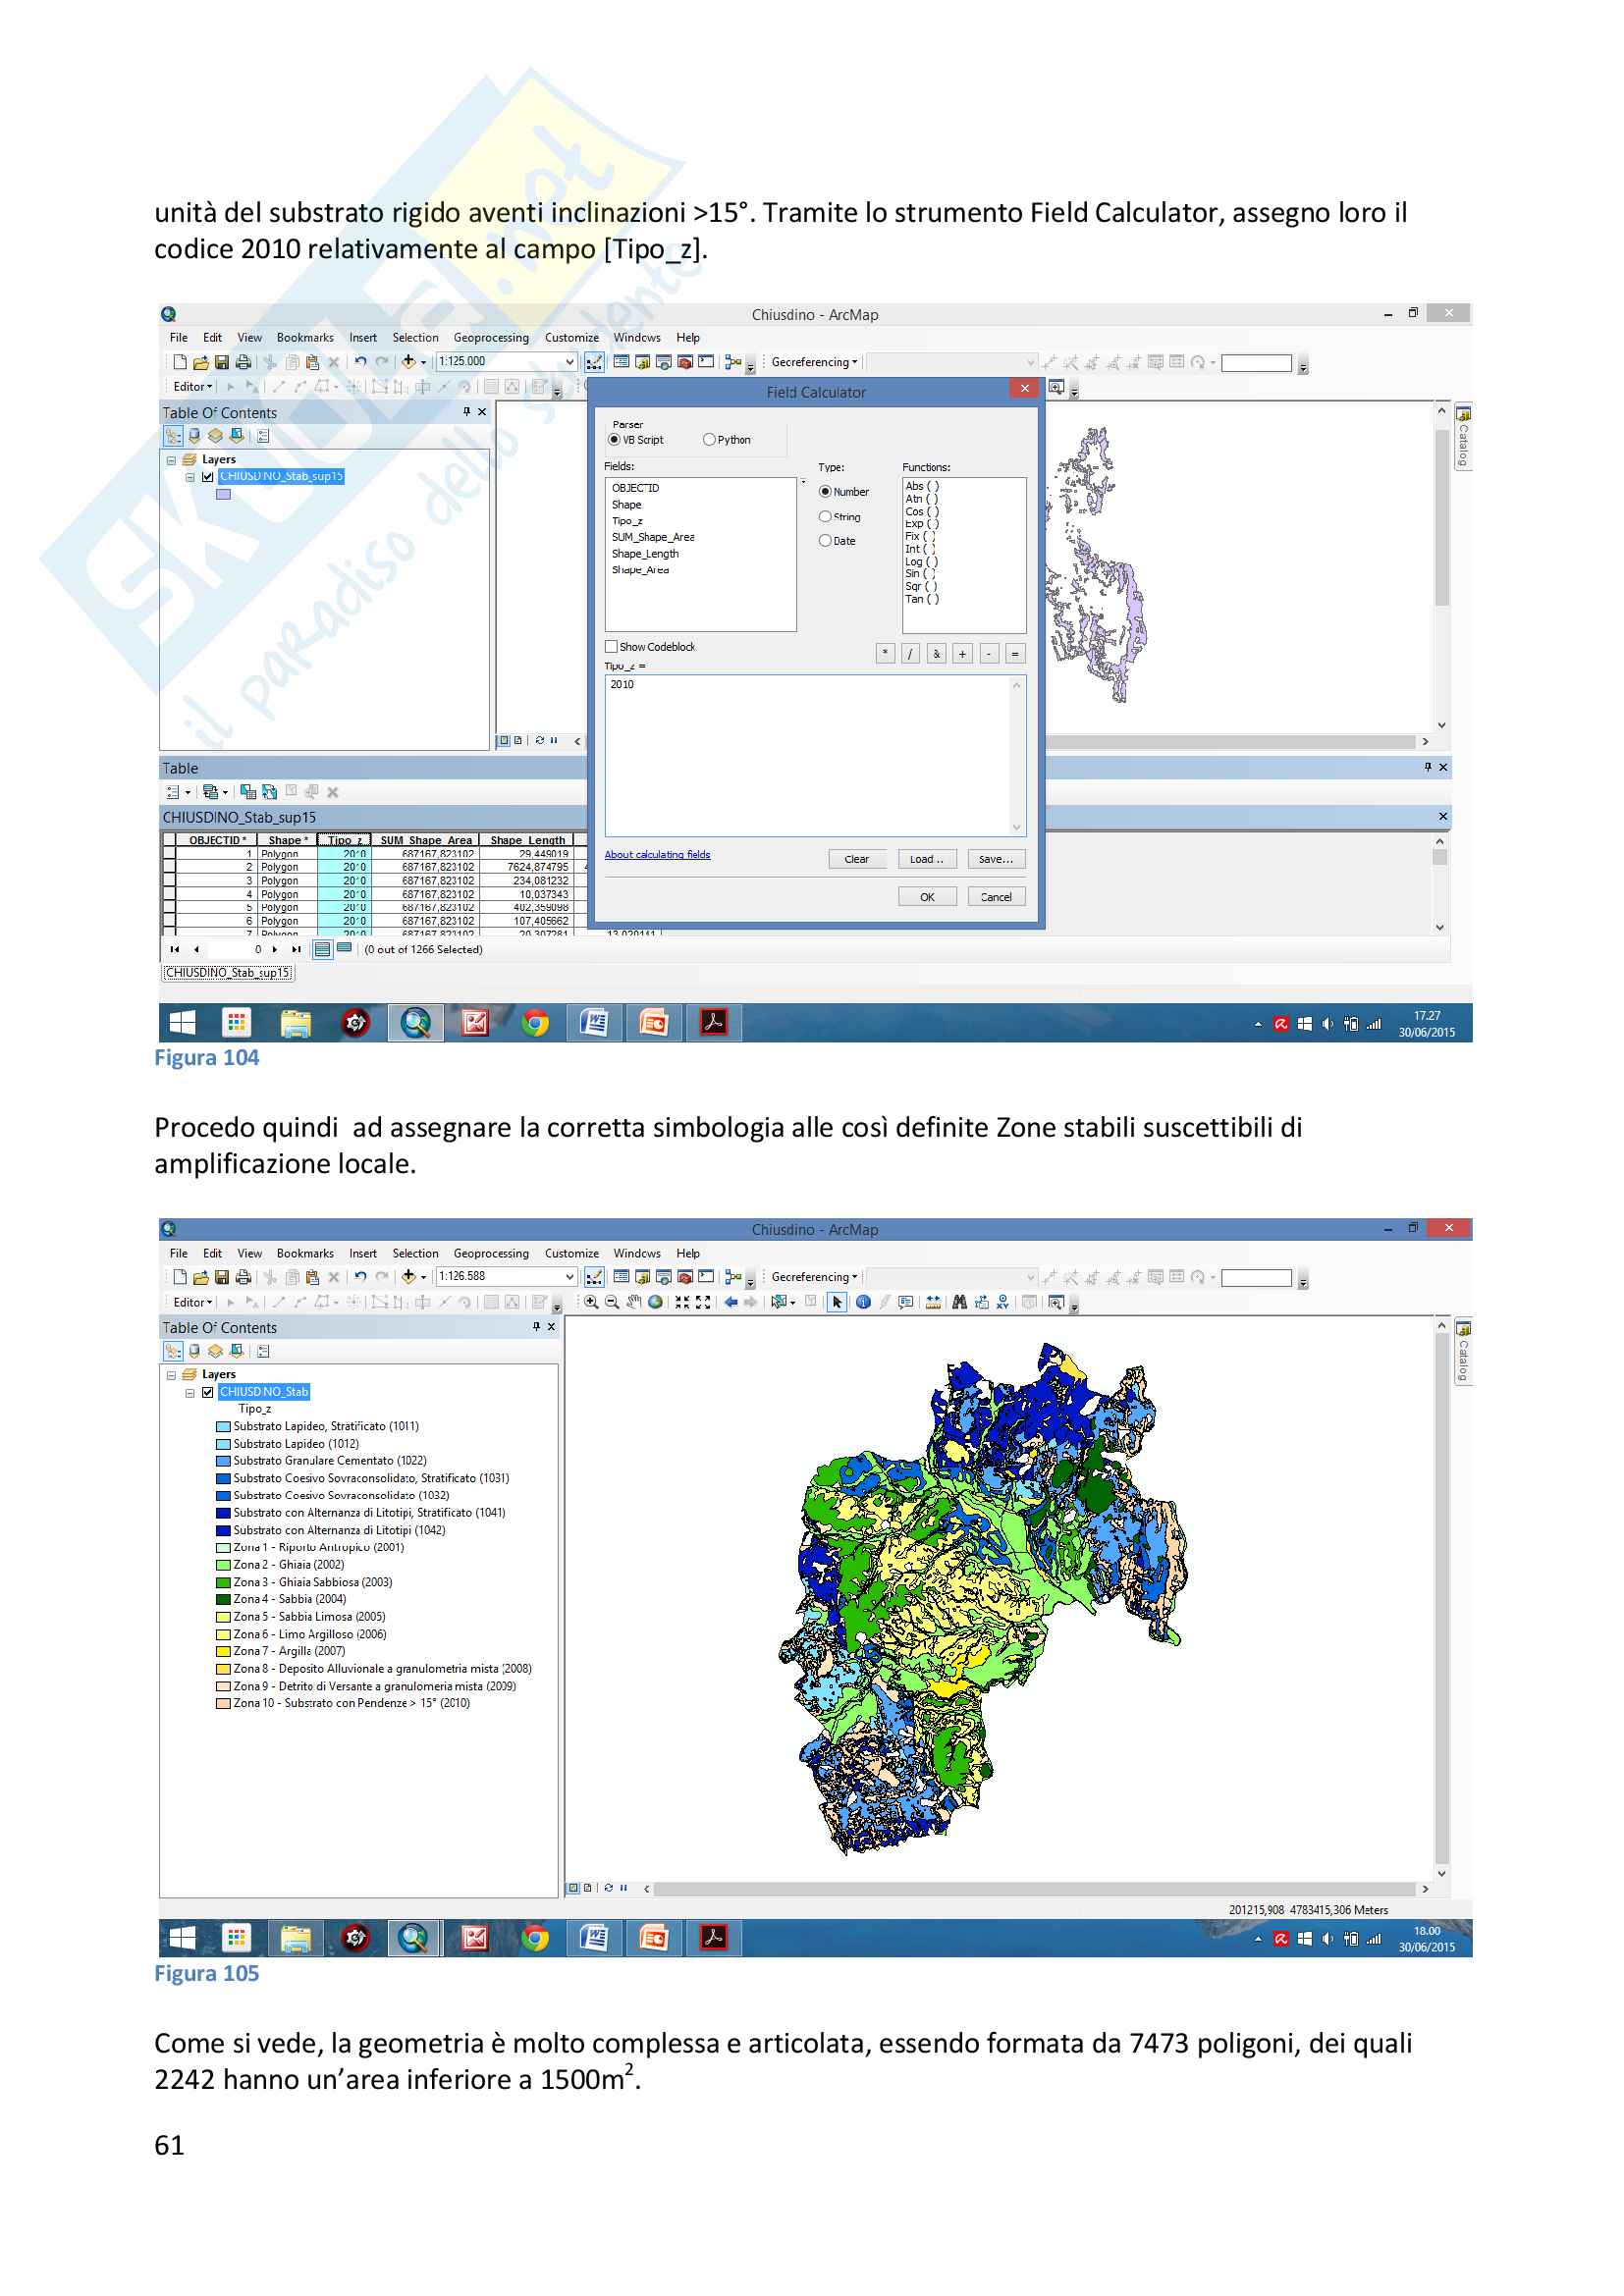Switch parser to Python

(x=709, y=440)
